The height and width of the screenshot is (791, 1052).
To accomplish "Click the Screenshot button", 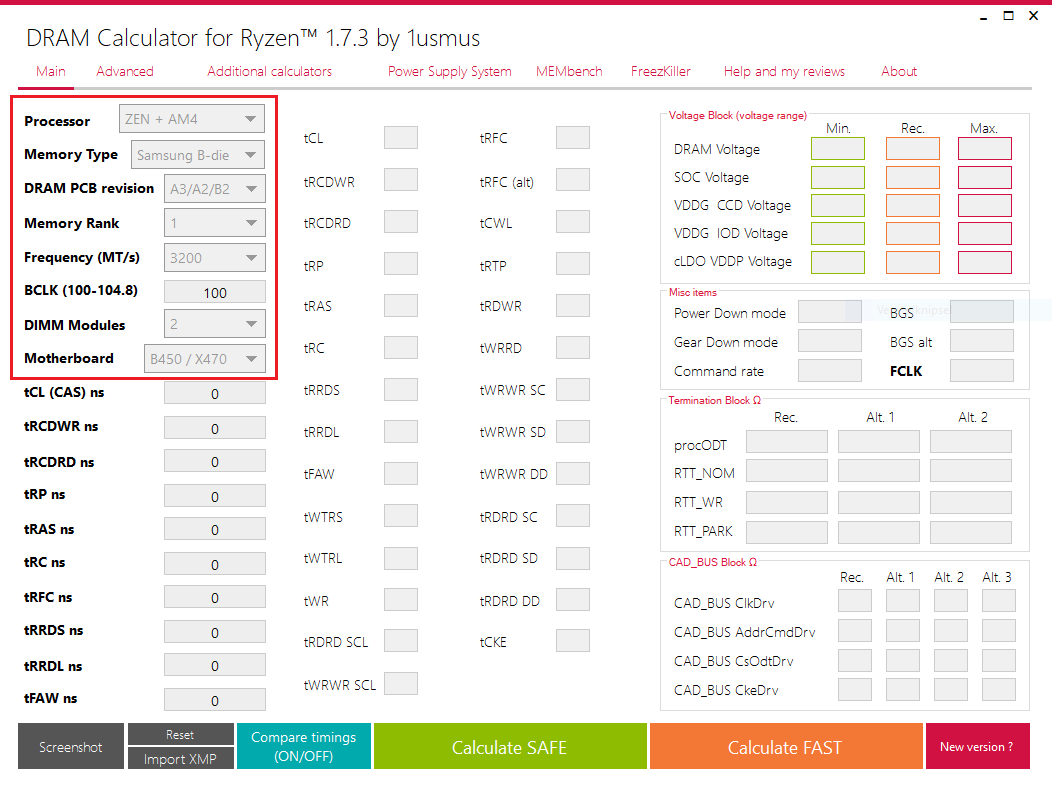I will point(71,747).
